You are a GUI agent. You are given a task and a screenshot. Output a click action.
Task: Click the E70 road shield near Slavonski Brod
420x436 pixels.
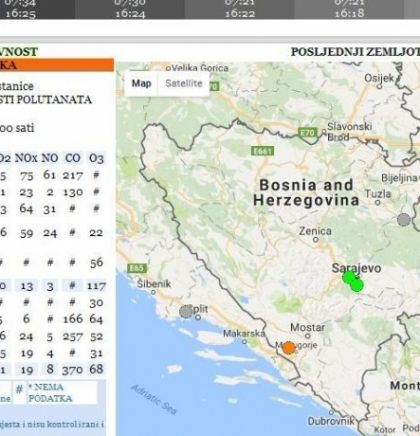pos(307,133)
